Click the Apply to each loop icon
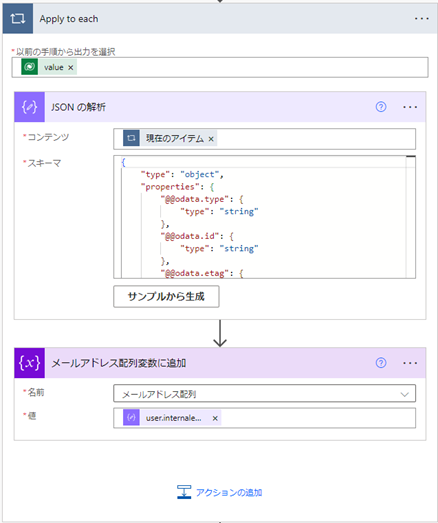Viewport: 438px width, 523px height. click(18, 19)
